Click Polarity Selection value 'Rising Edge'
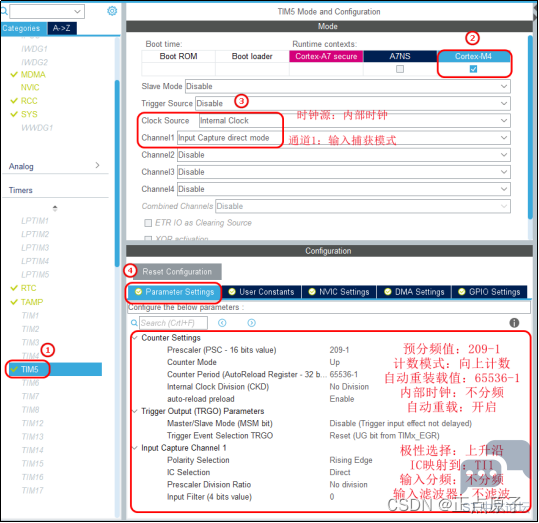The height and width of the screenshot is (523, 539). (x=351, y=460)
